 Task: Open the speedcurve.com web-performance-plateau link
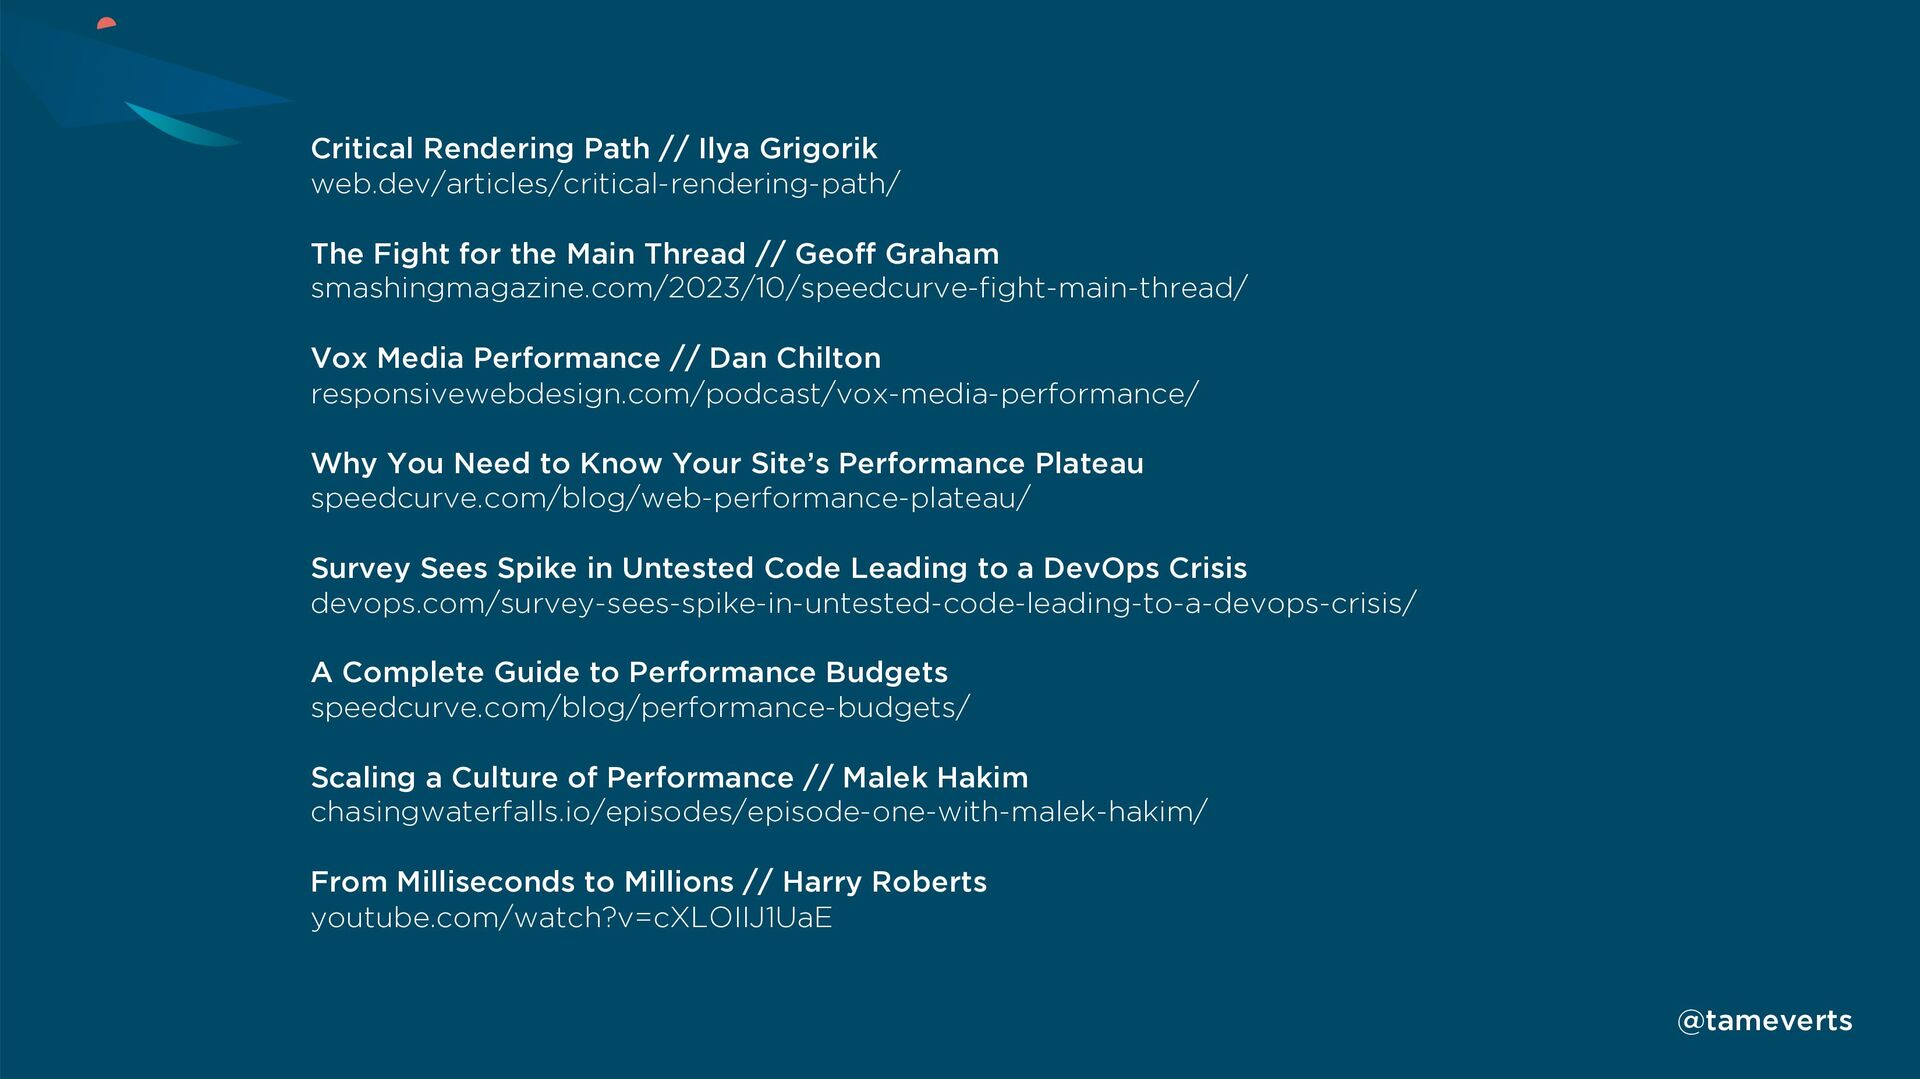(x=670, y=498)
